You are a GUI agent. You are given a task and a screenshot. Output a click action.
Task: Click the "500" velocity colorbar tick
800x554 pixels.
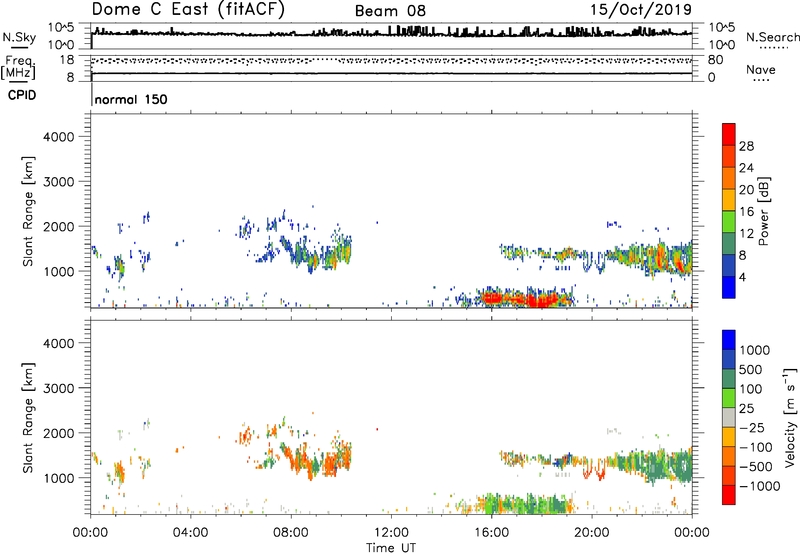pos(751,370)
